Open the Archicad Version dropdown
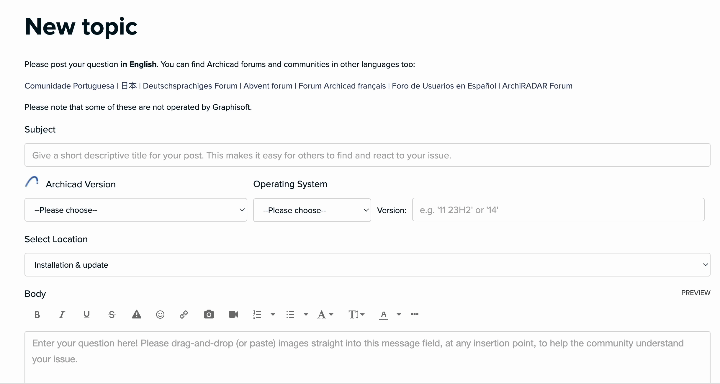 pos(135,210)
